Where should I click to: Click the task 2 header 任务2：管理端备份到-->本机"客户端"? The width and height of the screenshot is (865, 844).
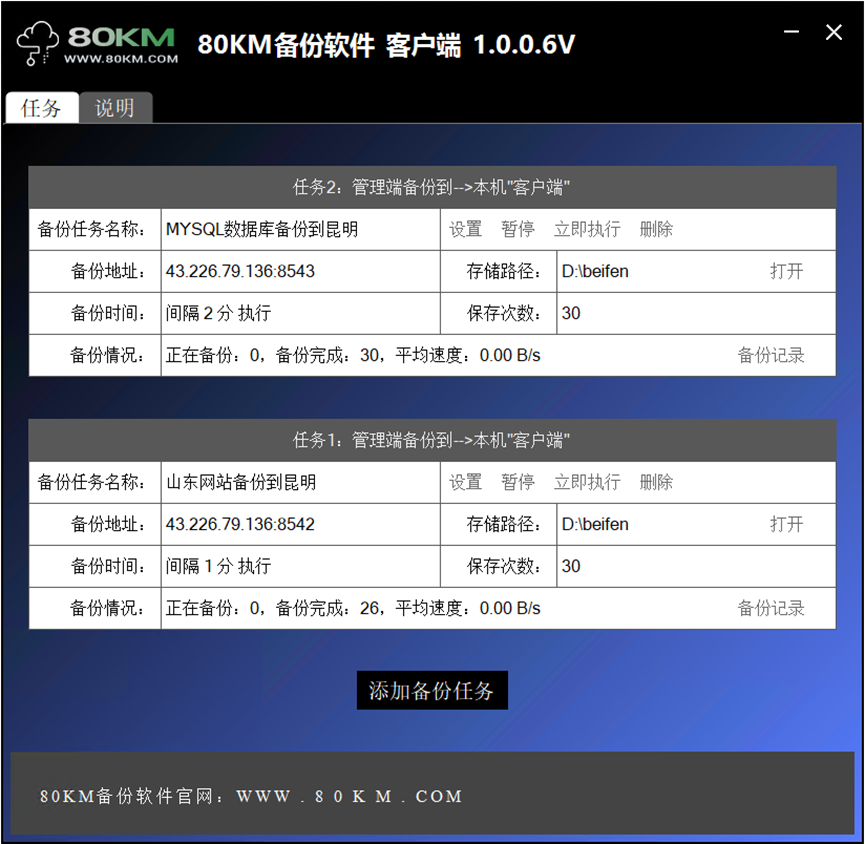[x=432, y=188]
